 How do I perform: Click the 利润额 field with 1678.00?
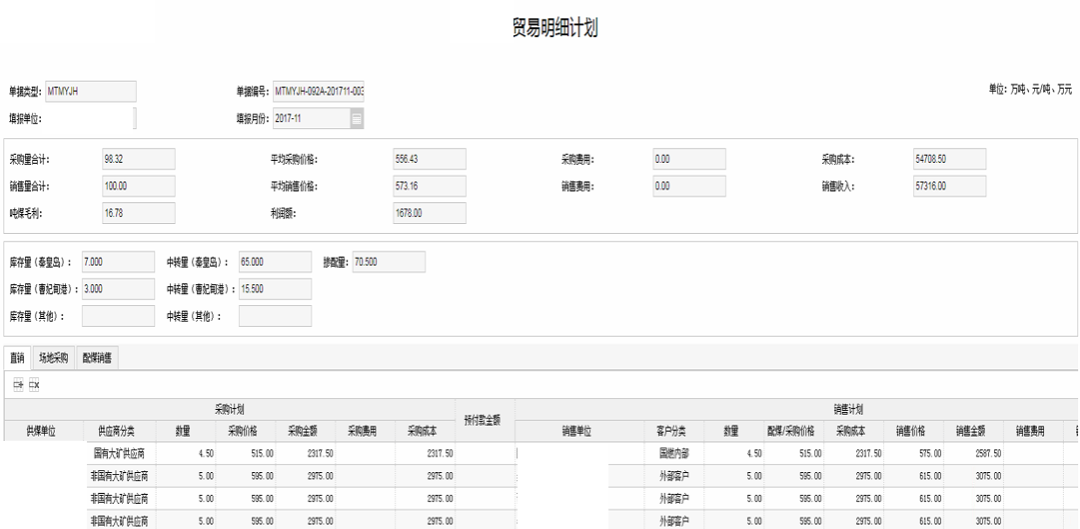point(430,213)
